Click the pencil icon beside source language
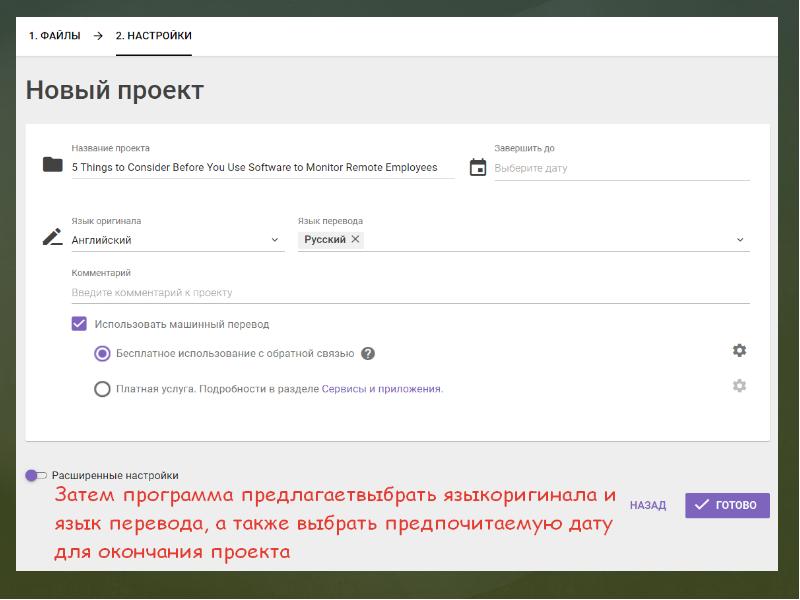Screen dimensions: 800x600 coord(53,237)
